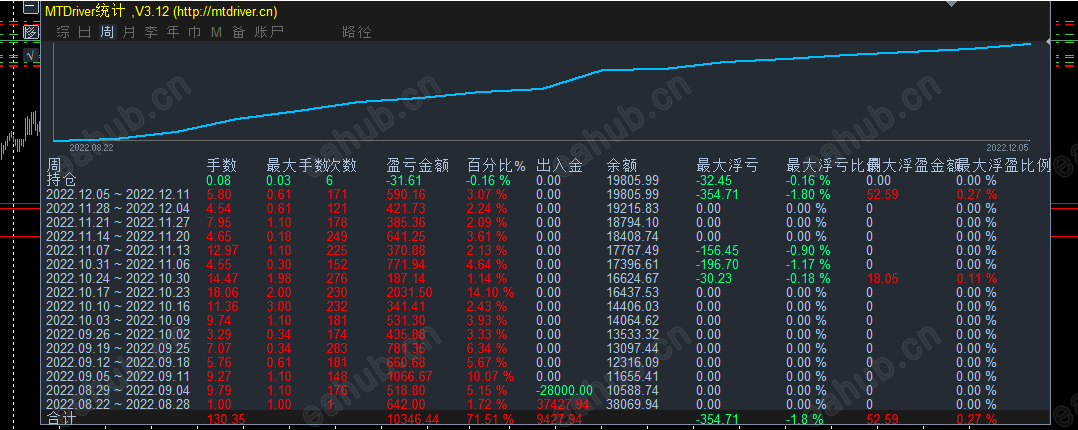This screenshot has height=430, width=1078.
Task: Switch to the 日 daily tab
Action: [x=85, y=32]
